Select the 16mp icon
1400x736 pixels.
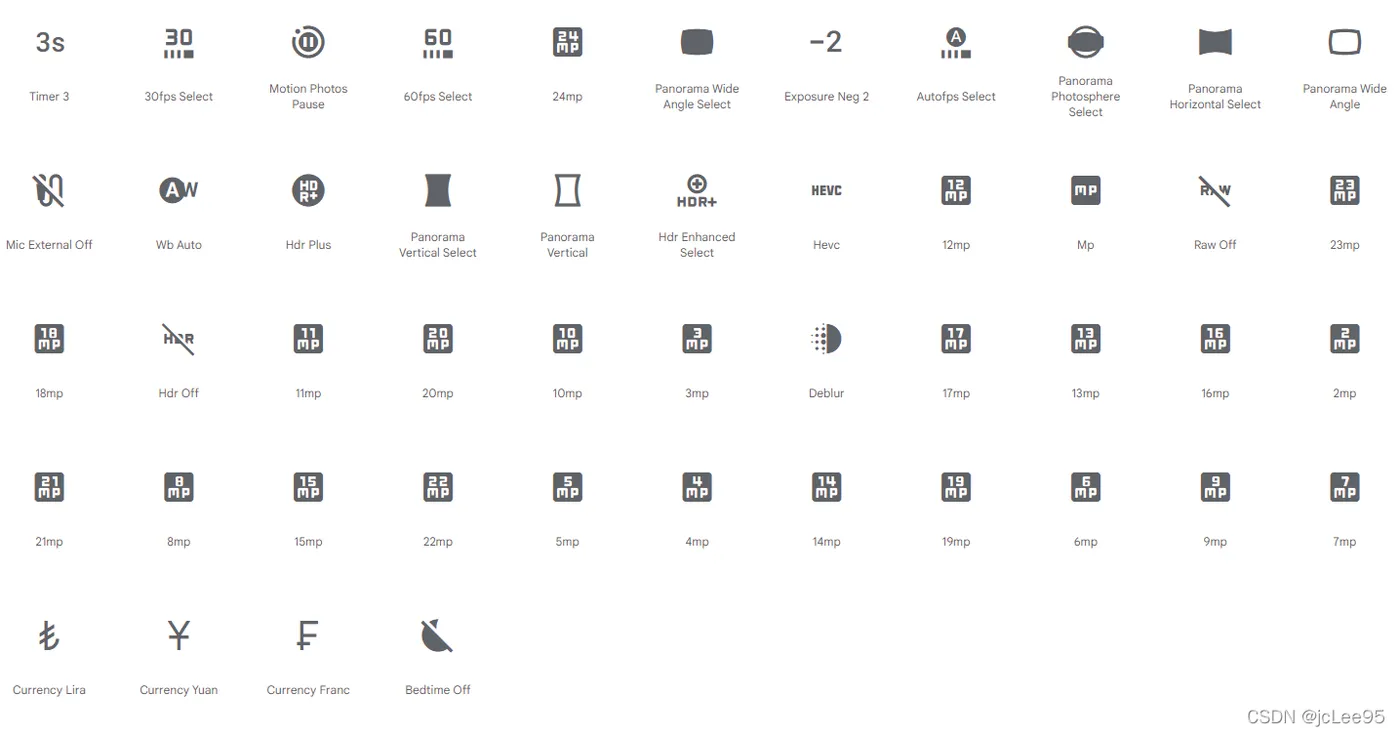pyautogui.click(x=1215, y=339)
